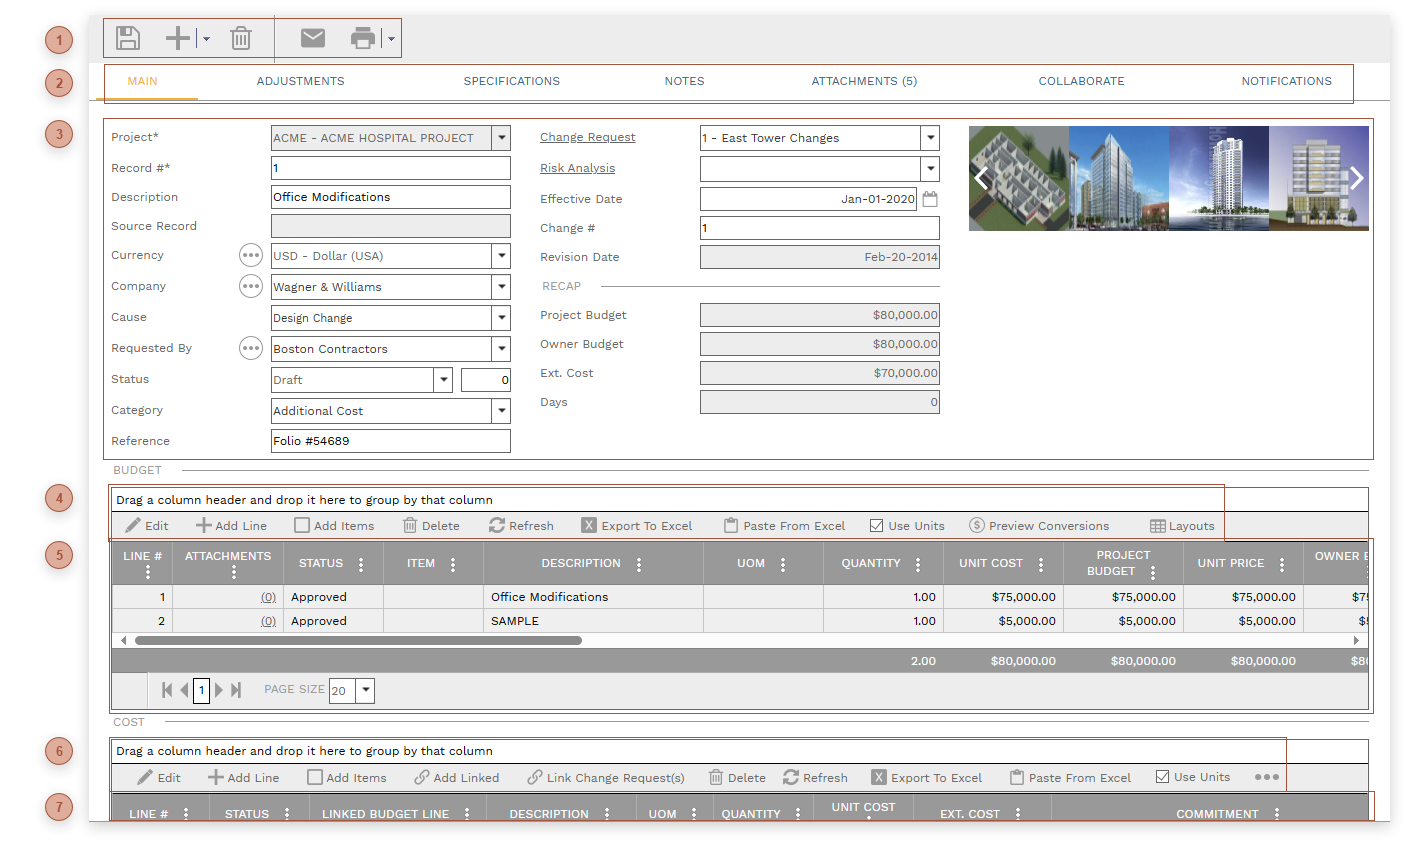Expand the Page Size dropdown

pos(365,690)
